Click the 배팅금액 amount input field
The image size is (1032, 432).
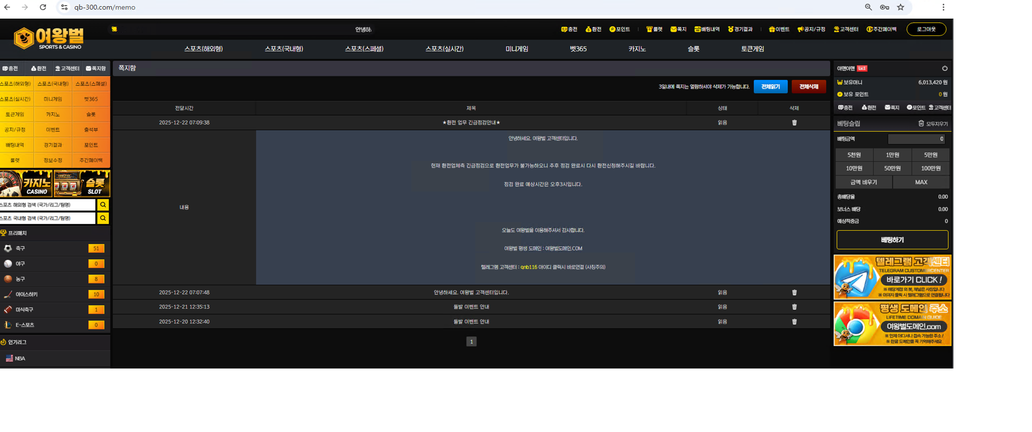(x=916, y=139)
